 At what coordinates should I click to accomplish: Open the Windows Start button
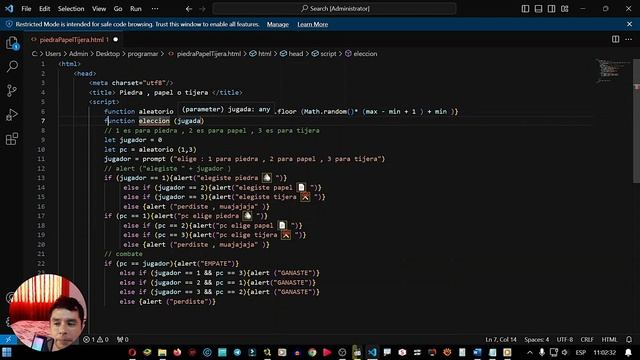coord(7,352)
